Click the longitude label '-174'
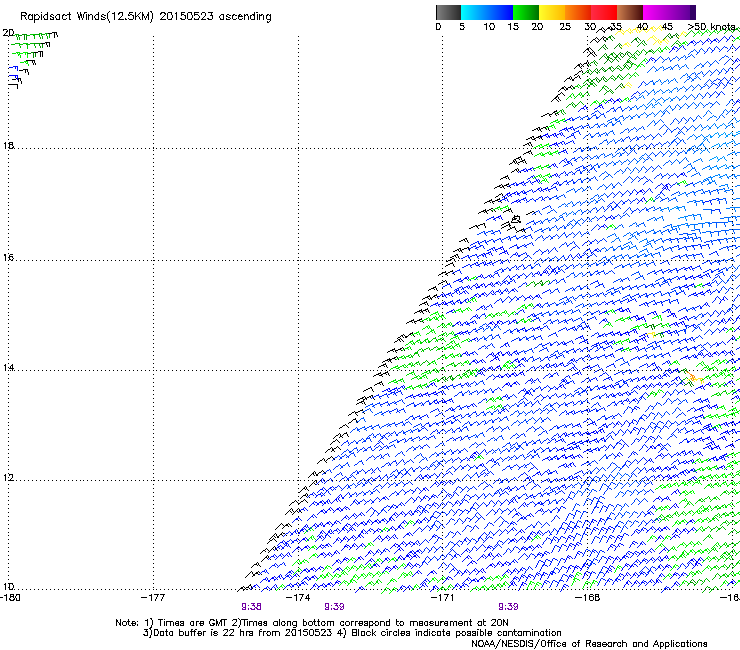Image resolution: width=740 pixels, height=650 pixels. tap(298, 597)
